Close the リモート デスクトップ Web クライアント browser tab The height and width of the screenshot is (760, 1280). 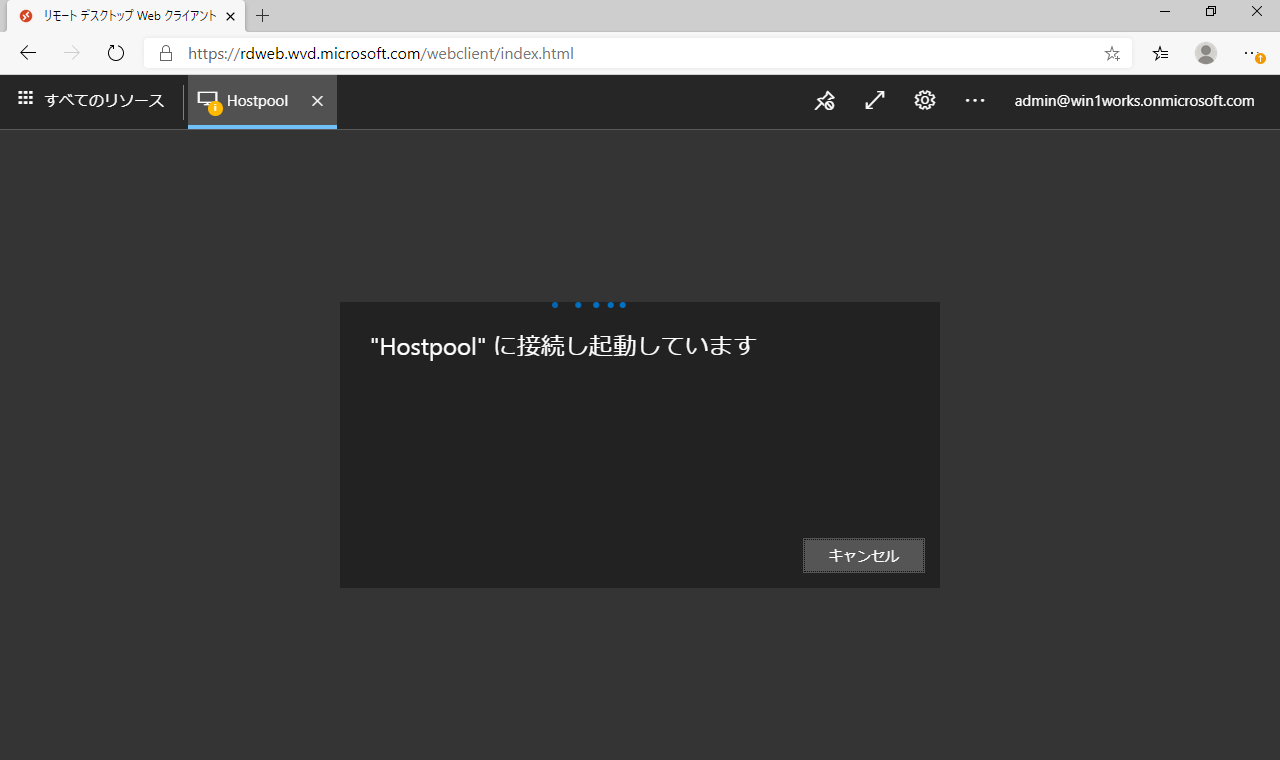[x=230, y=16]
